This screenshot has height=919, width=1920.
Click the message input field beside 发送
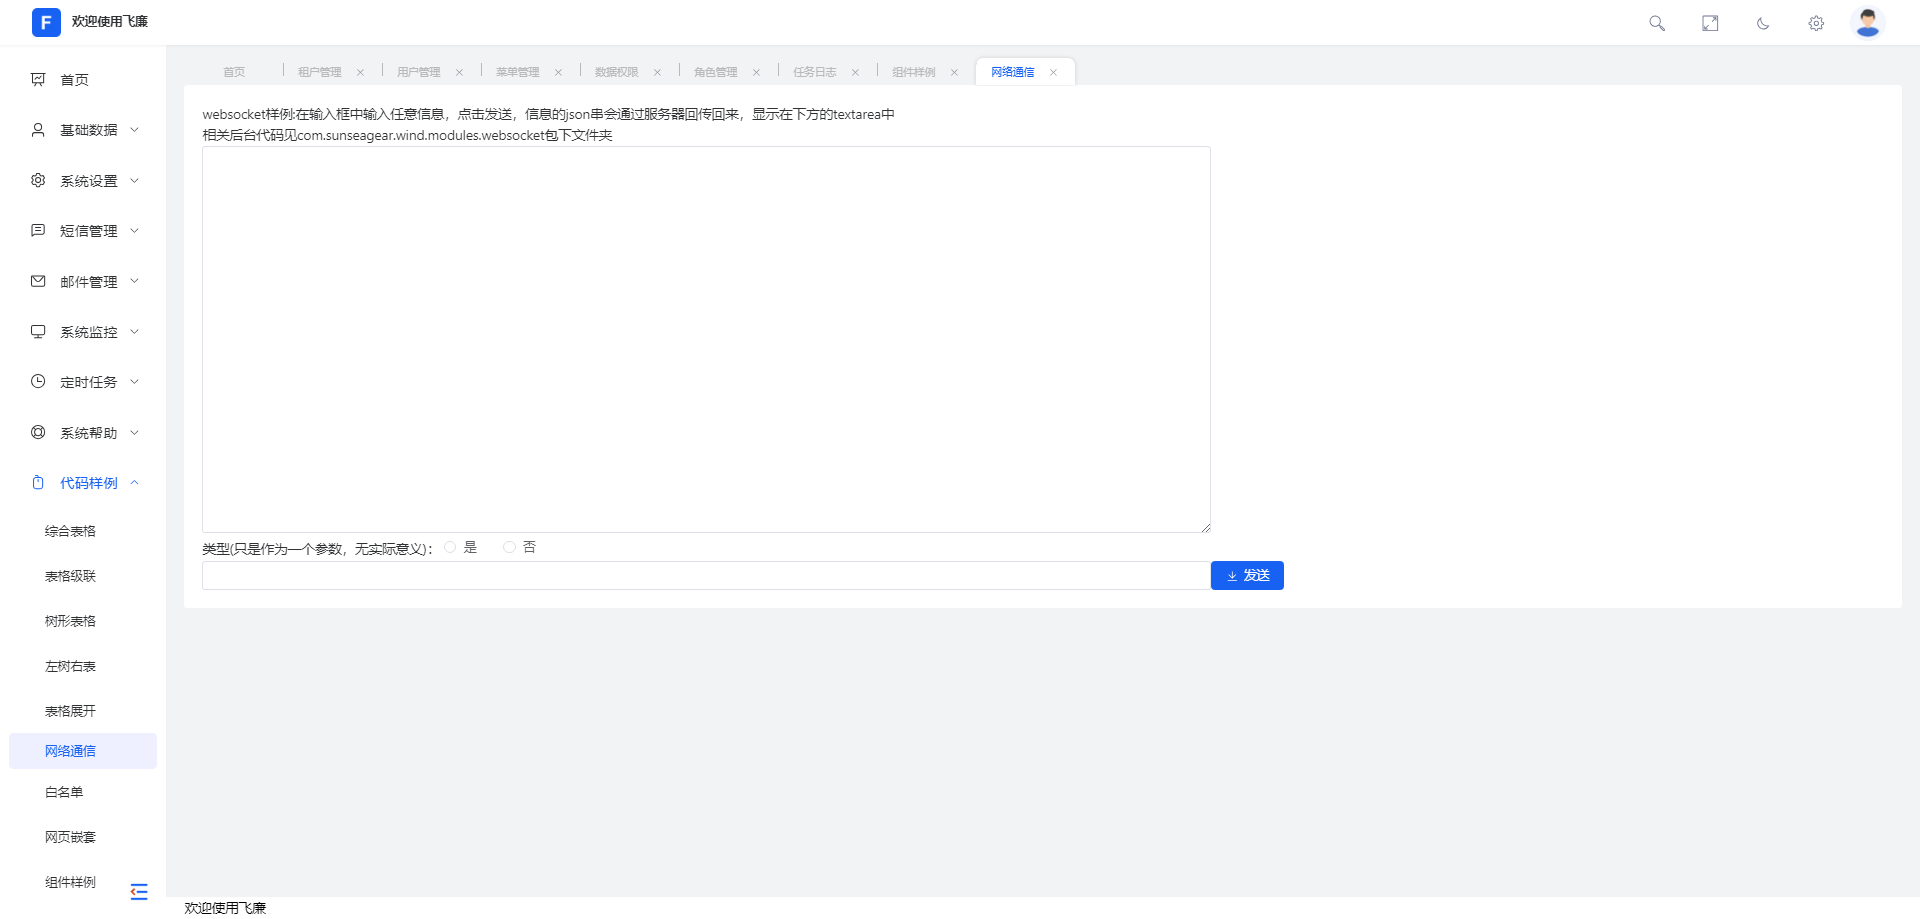[705, 575]
